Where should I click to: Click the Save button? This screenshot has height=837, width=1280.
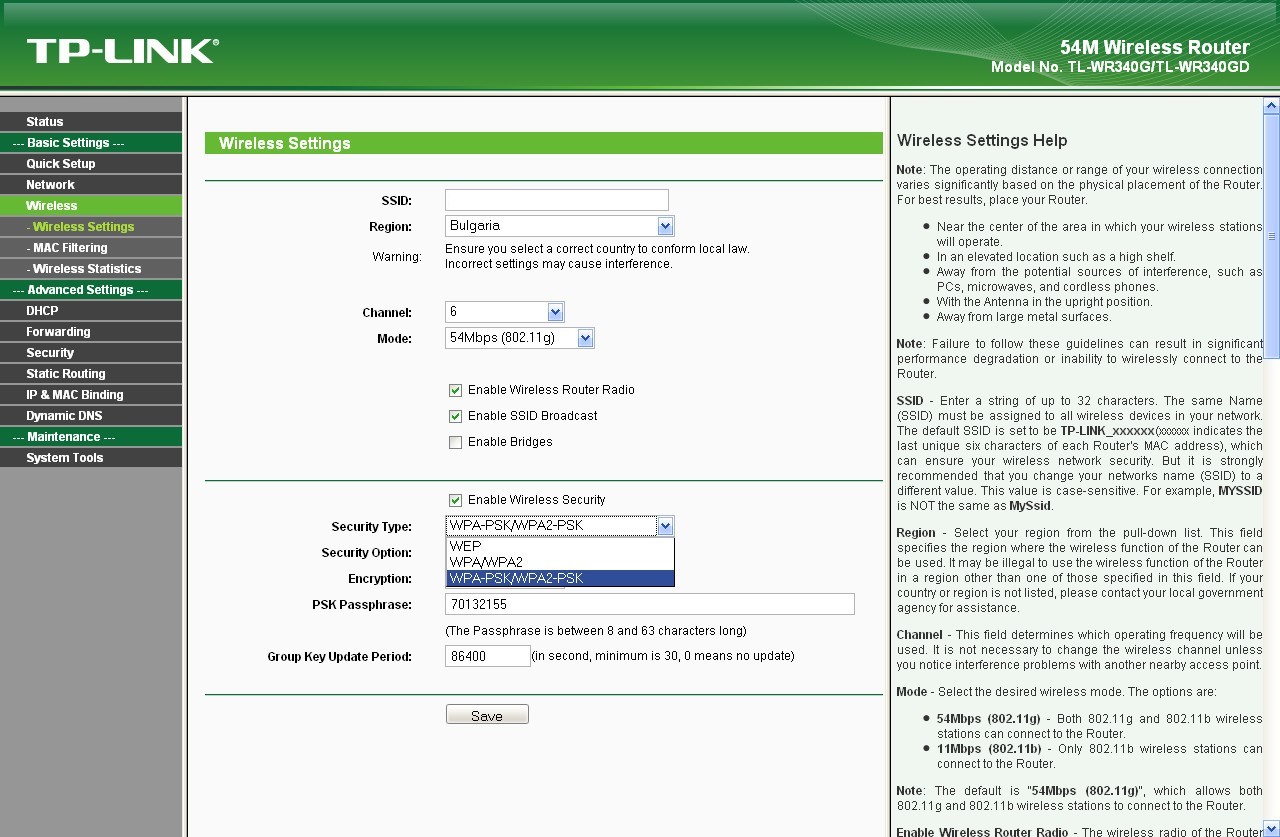pyautogui.click(x=487, y=715)
